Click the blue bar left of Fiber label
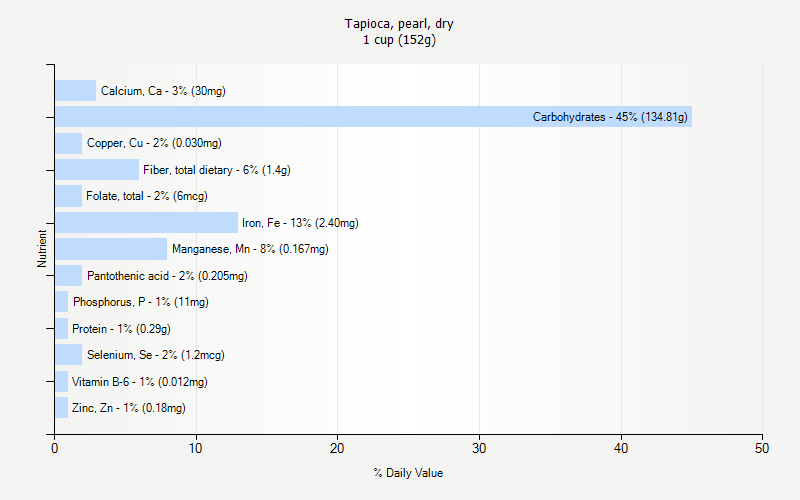Viewport: 800px width, 500px height. (x=97, y=169)
